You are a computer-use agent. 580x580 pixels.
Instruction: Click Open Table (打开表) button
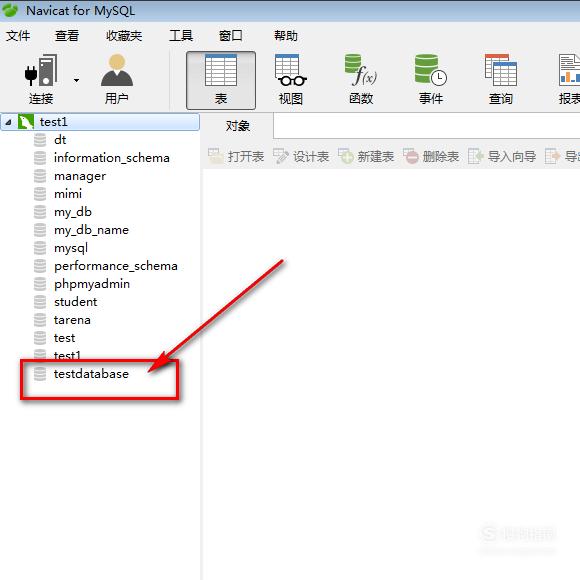coord(236,156)
